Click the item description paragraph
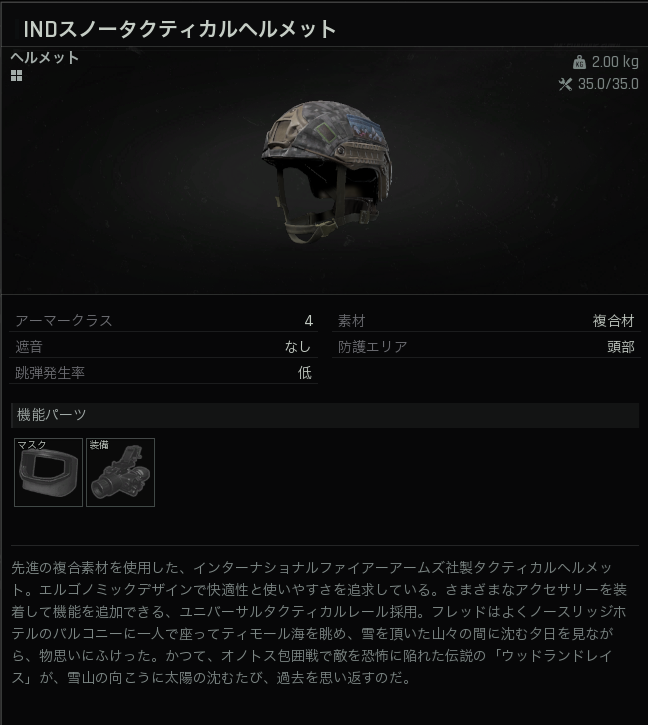This screenshot has height=725, width=648. pyautogui.click(x=319, y=622)
